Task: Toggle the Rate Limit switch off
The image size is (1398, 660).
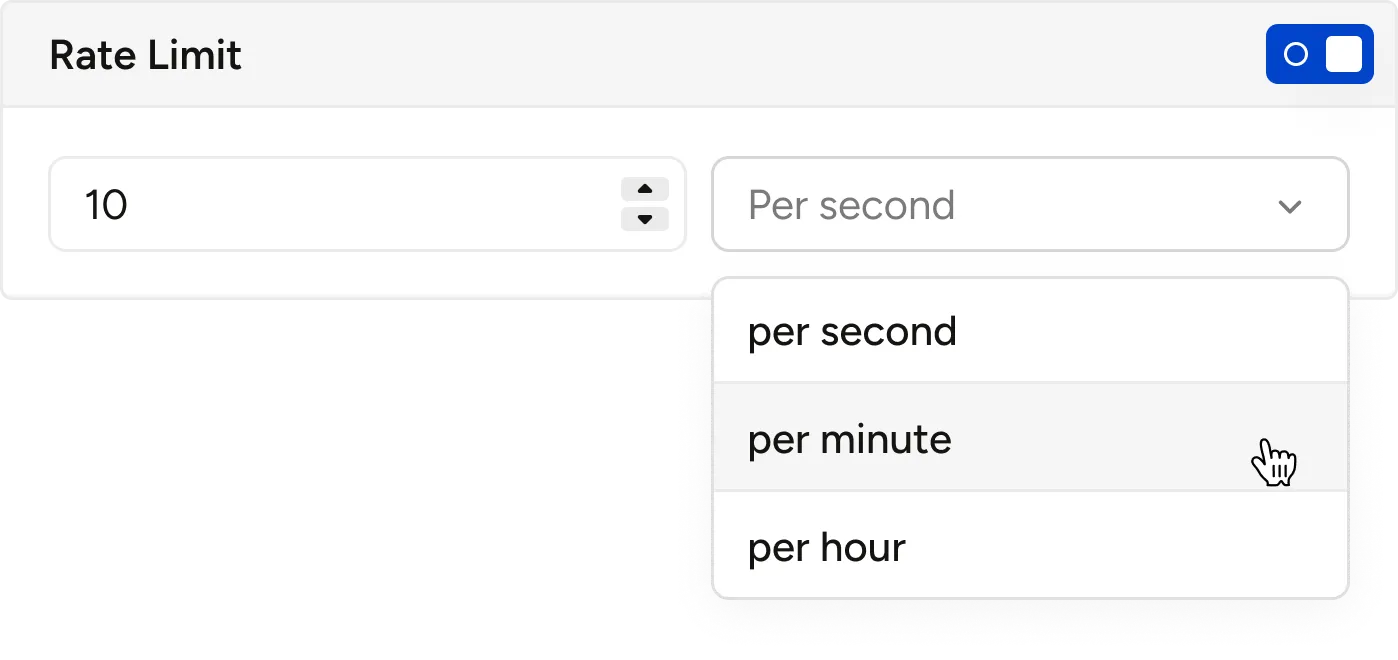Action: tap(1319, 54)
